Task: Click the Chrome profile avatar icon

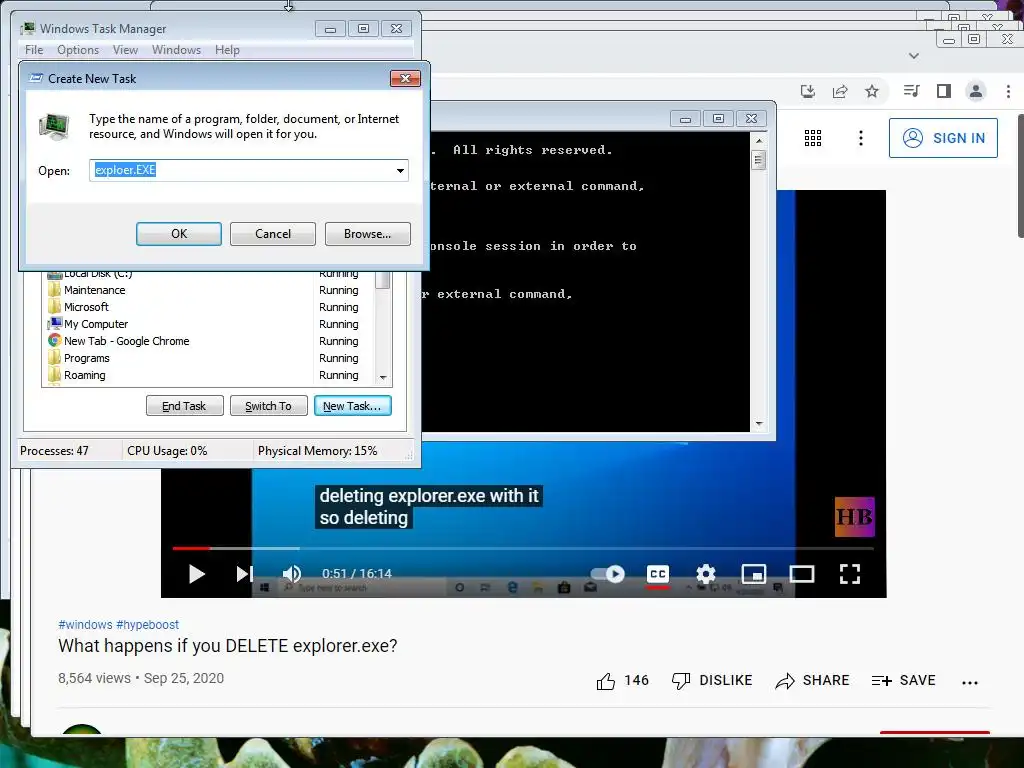Action: (x=976, y=91)
